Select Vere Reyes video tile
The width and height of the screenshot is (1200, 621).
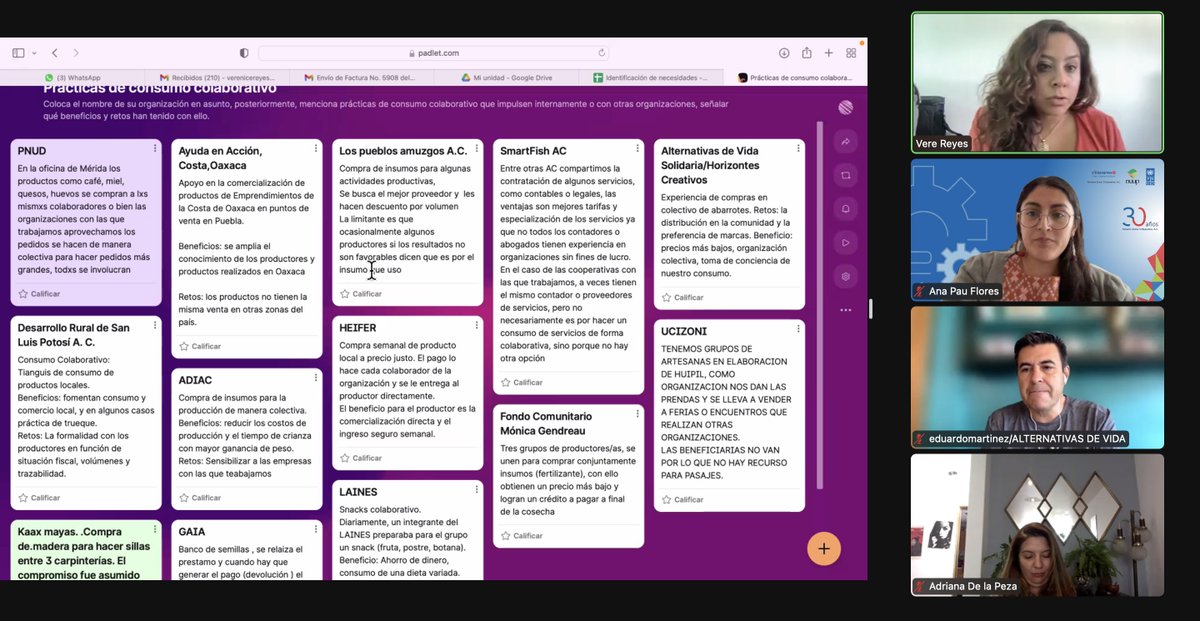(1038, 82)
